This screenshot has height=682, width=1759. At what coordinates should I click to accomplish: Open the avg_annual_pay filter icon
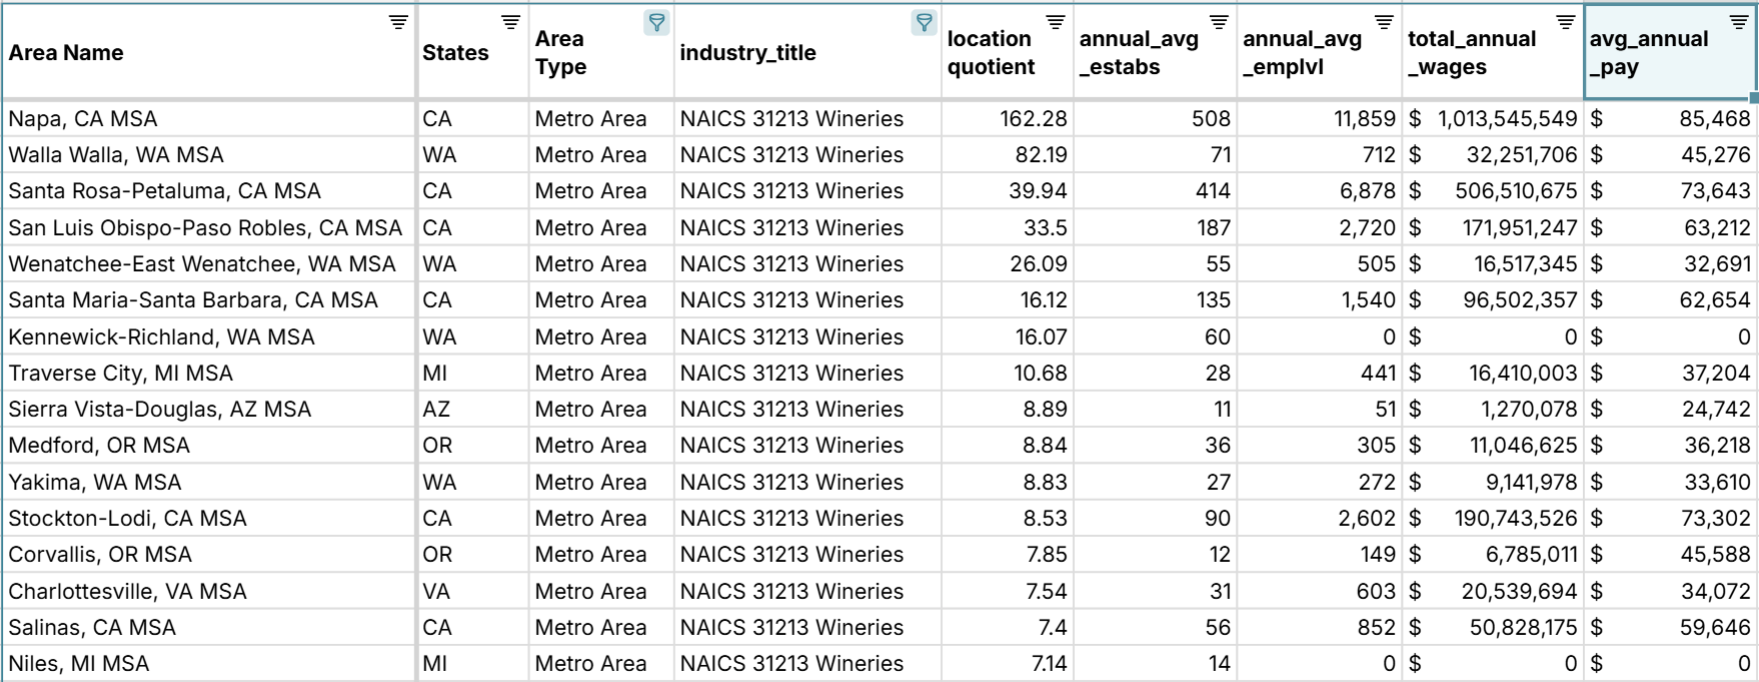[1739, 22]
